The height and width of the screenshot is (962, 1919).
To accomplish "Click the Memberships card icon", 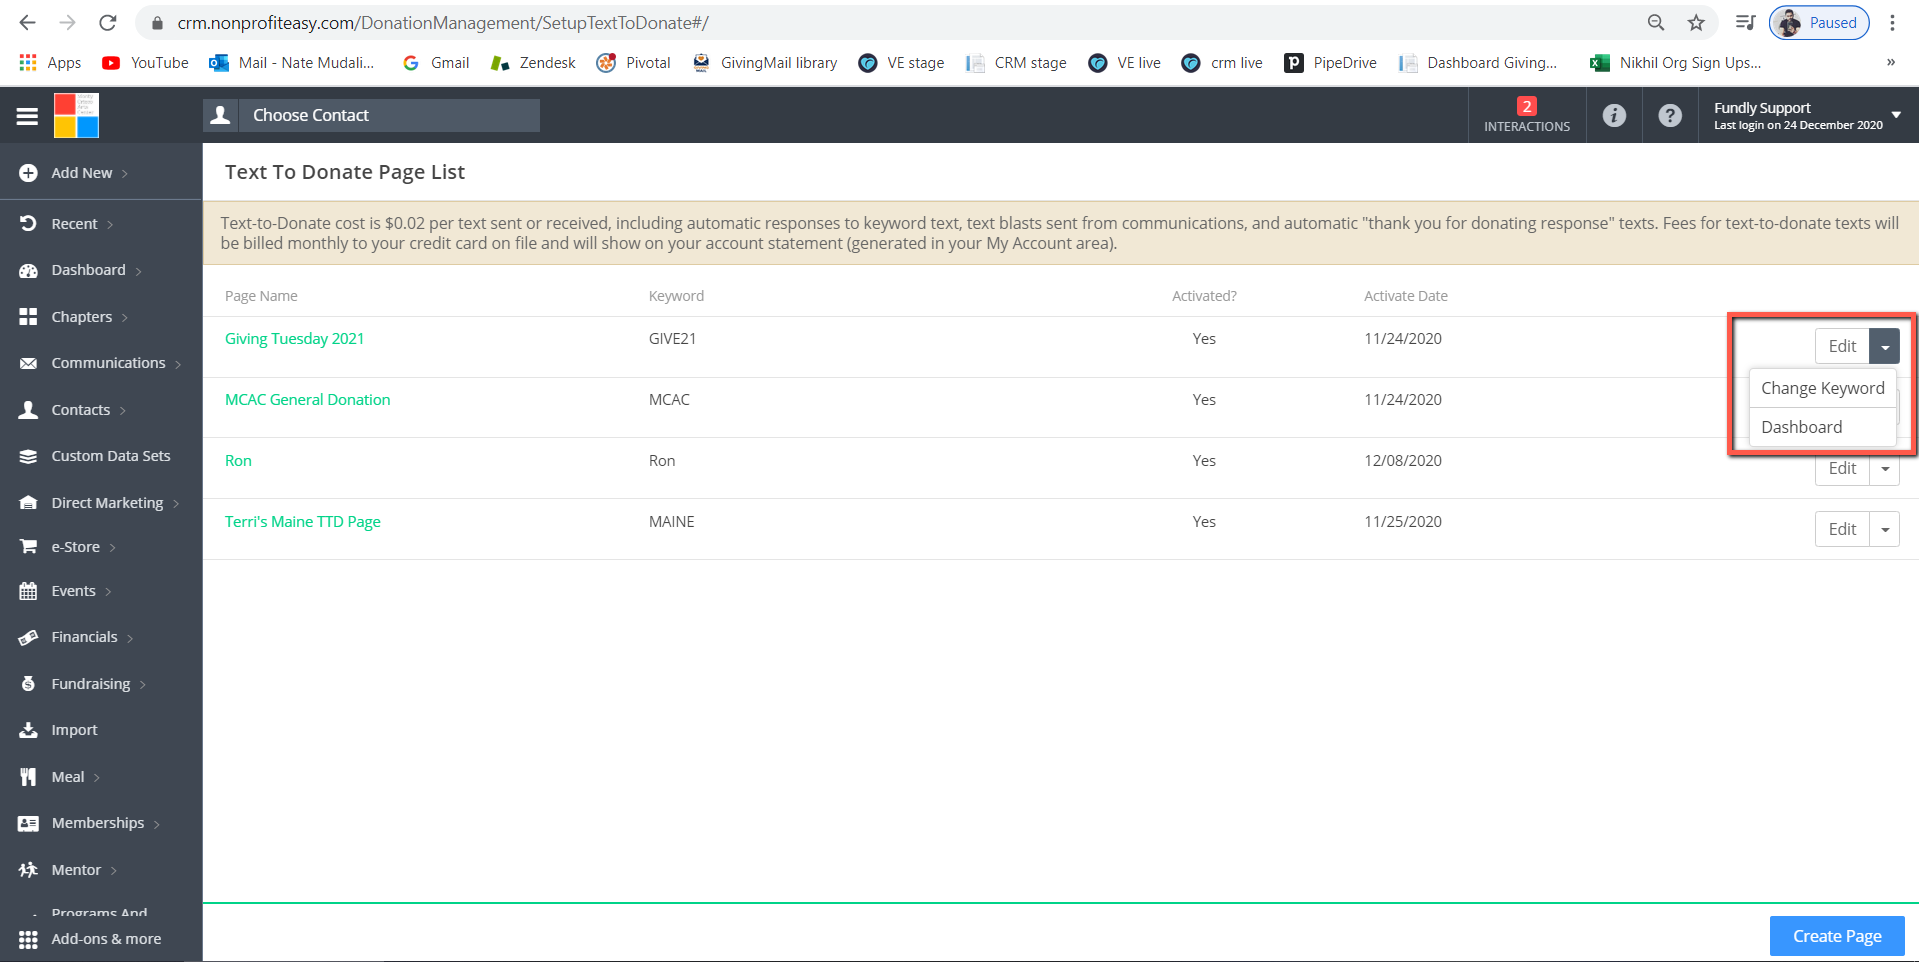I will pos(28,823).
